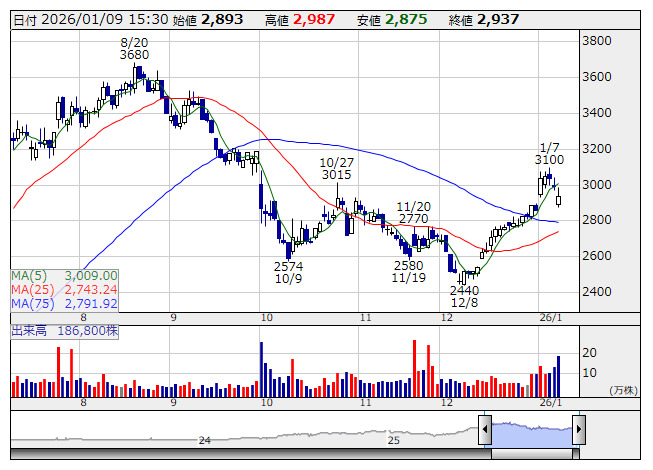
Task: Click the 1/7 high label 3100
Action: pyautogui.click(x=549, y=160)
